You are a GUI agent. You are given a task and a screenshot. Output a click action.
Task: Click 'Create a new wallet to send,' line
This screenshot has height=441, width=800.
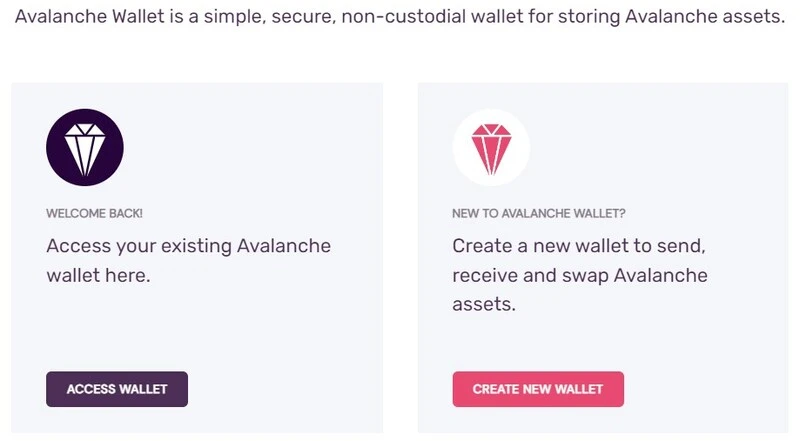(579, 247)
